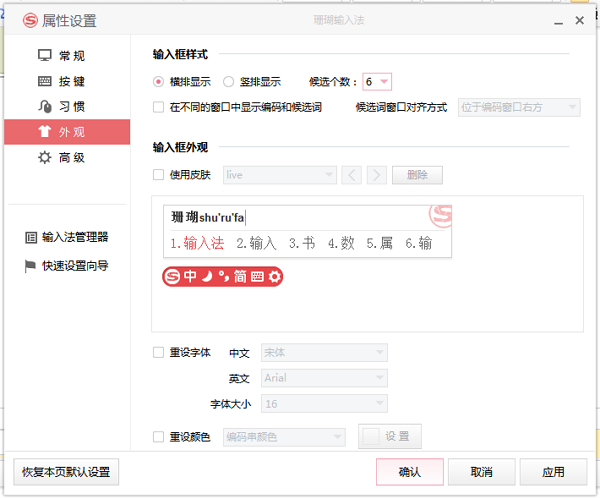Click the 简 simplified icon in preview bar

[x=240, y=276]
